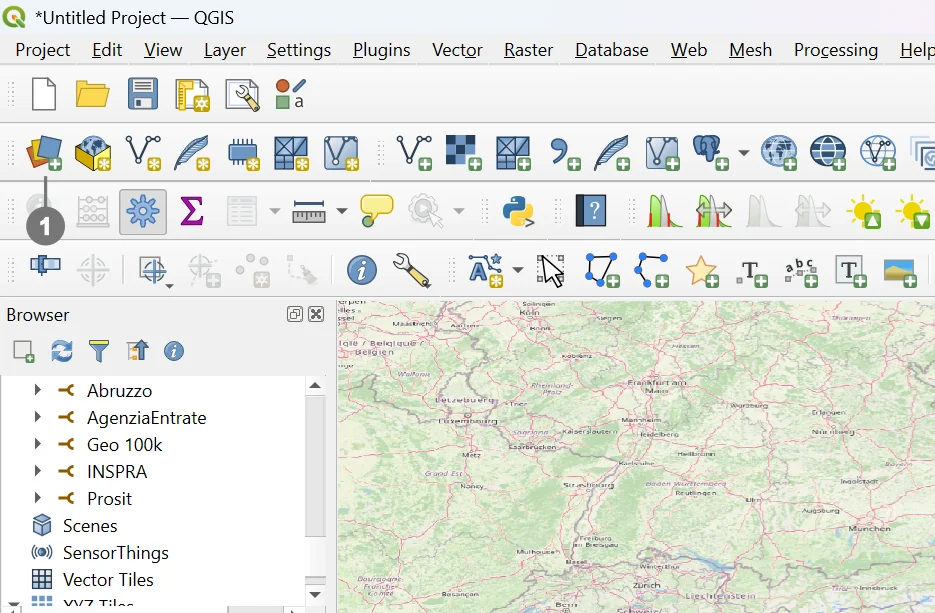Click the Identify Features info icon

tap(362, 269)
